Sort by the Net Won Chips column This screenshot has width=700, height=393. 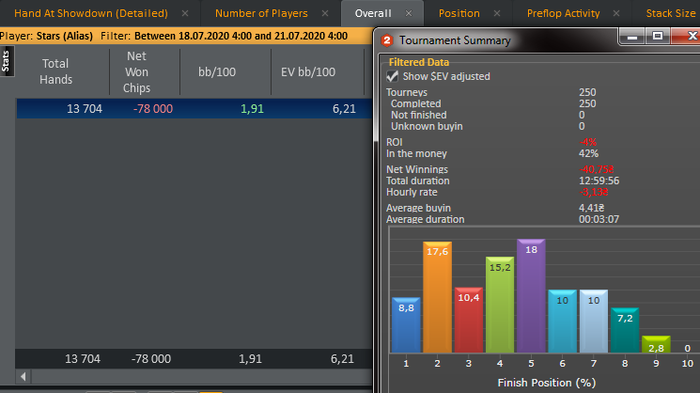137,71
